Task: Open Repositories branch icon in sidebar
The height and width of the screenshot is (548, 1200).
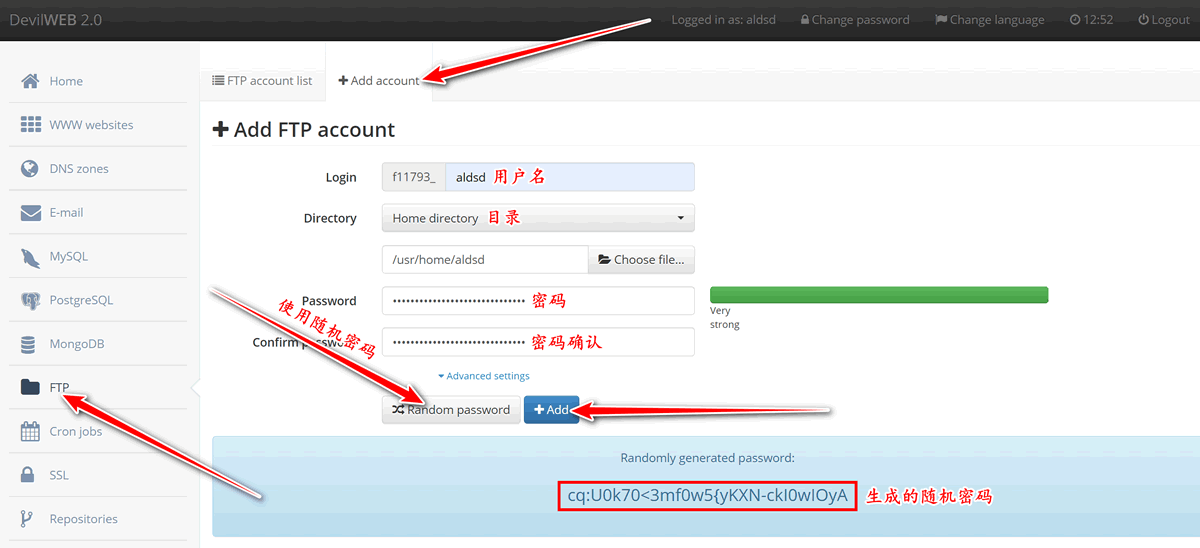Action: (x=30, y=519)
